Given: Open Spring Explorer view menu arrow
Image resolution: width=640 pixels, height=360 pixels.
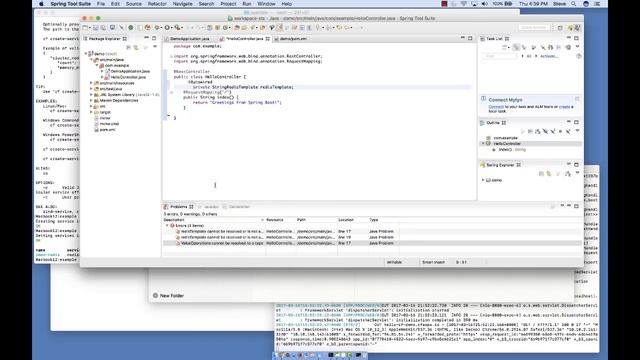Looking at the screenshot, I should tap(578, 173).
